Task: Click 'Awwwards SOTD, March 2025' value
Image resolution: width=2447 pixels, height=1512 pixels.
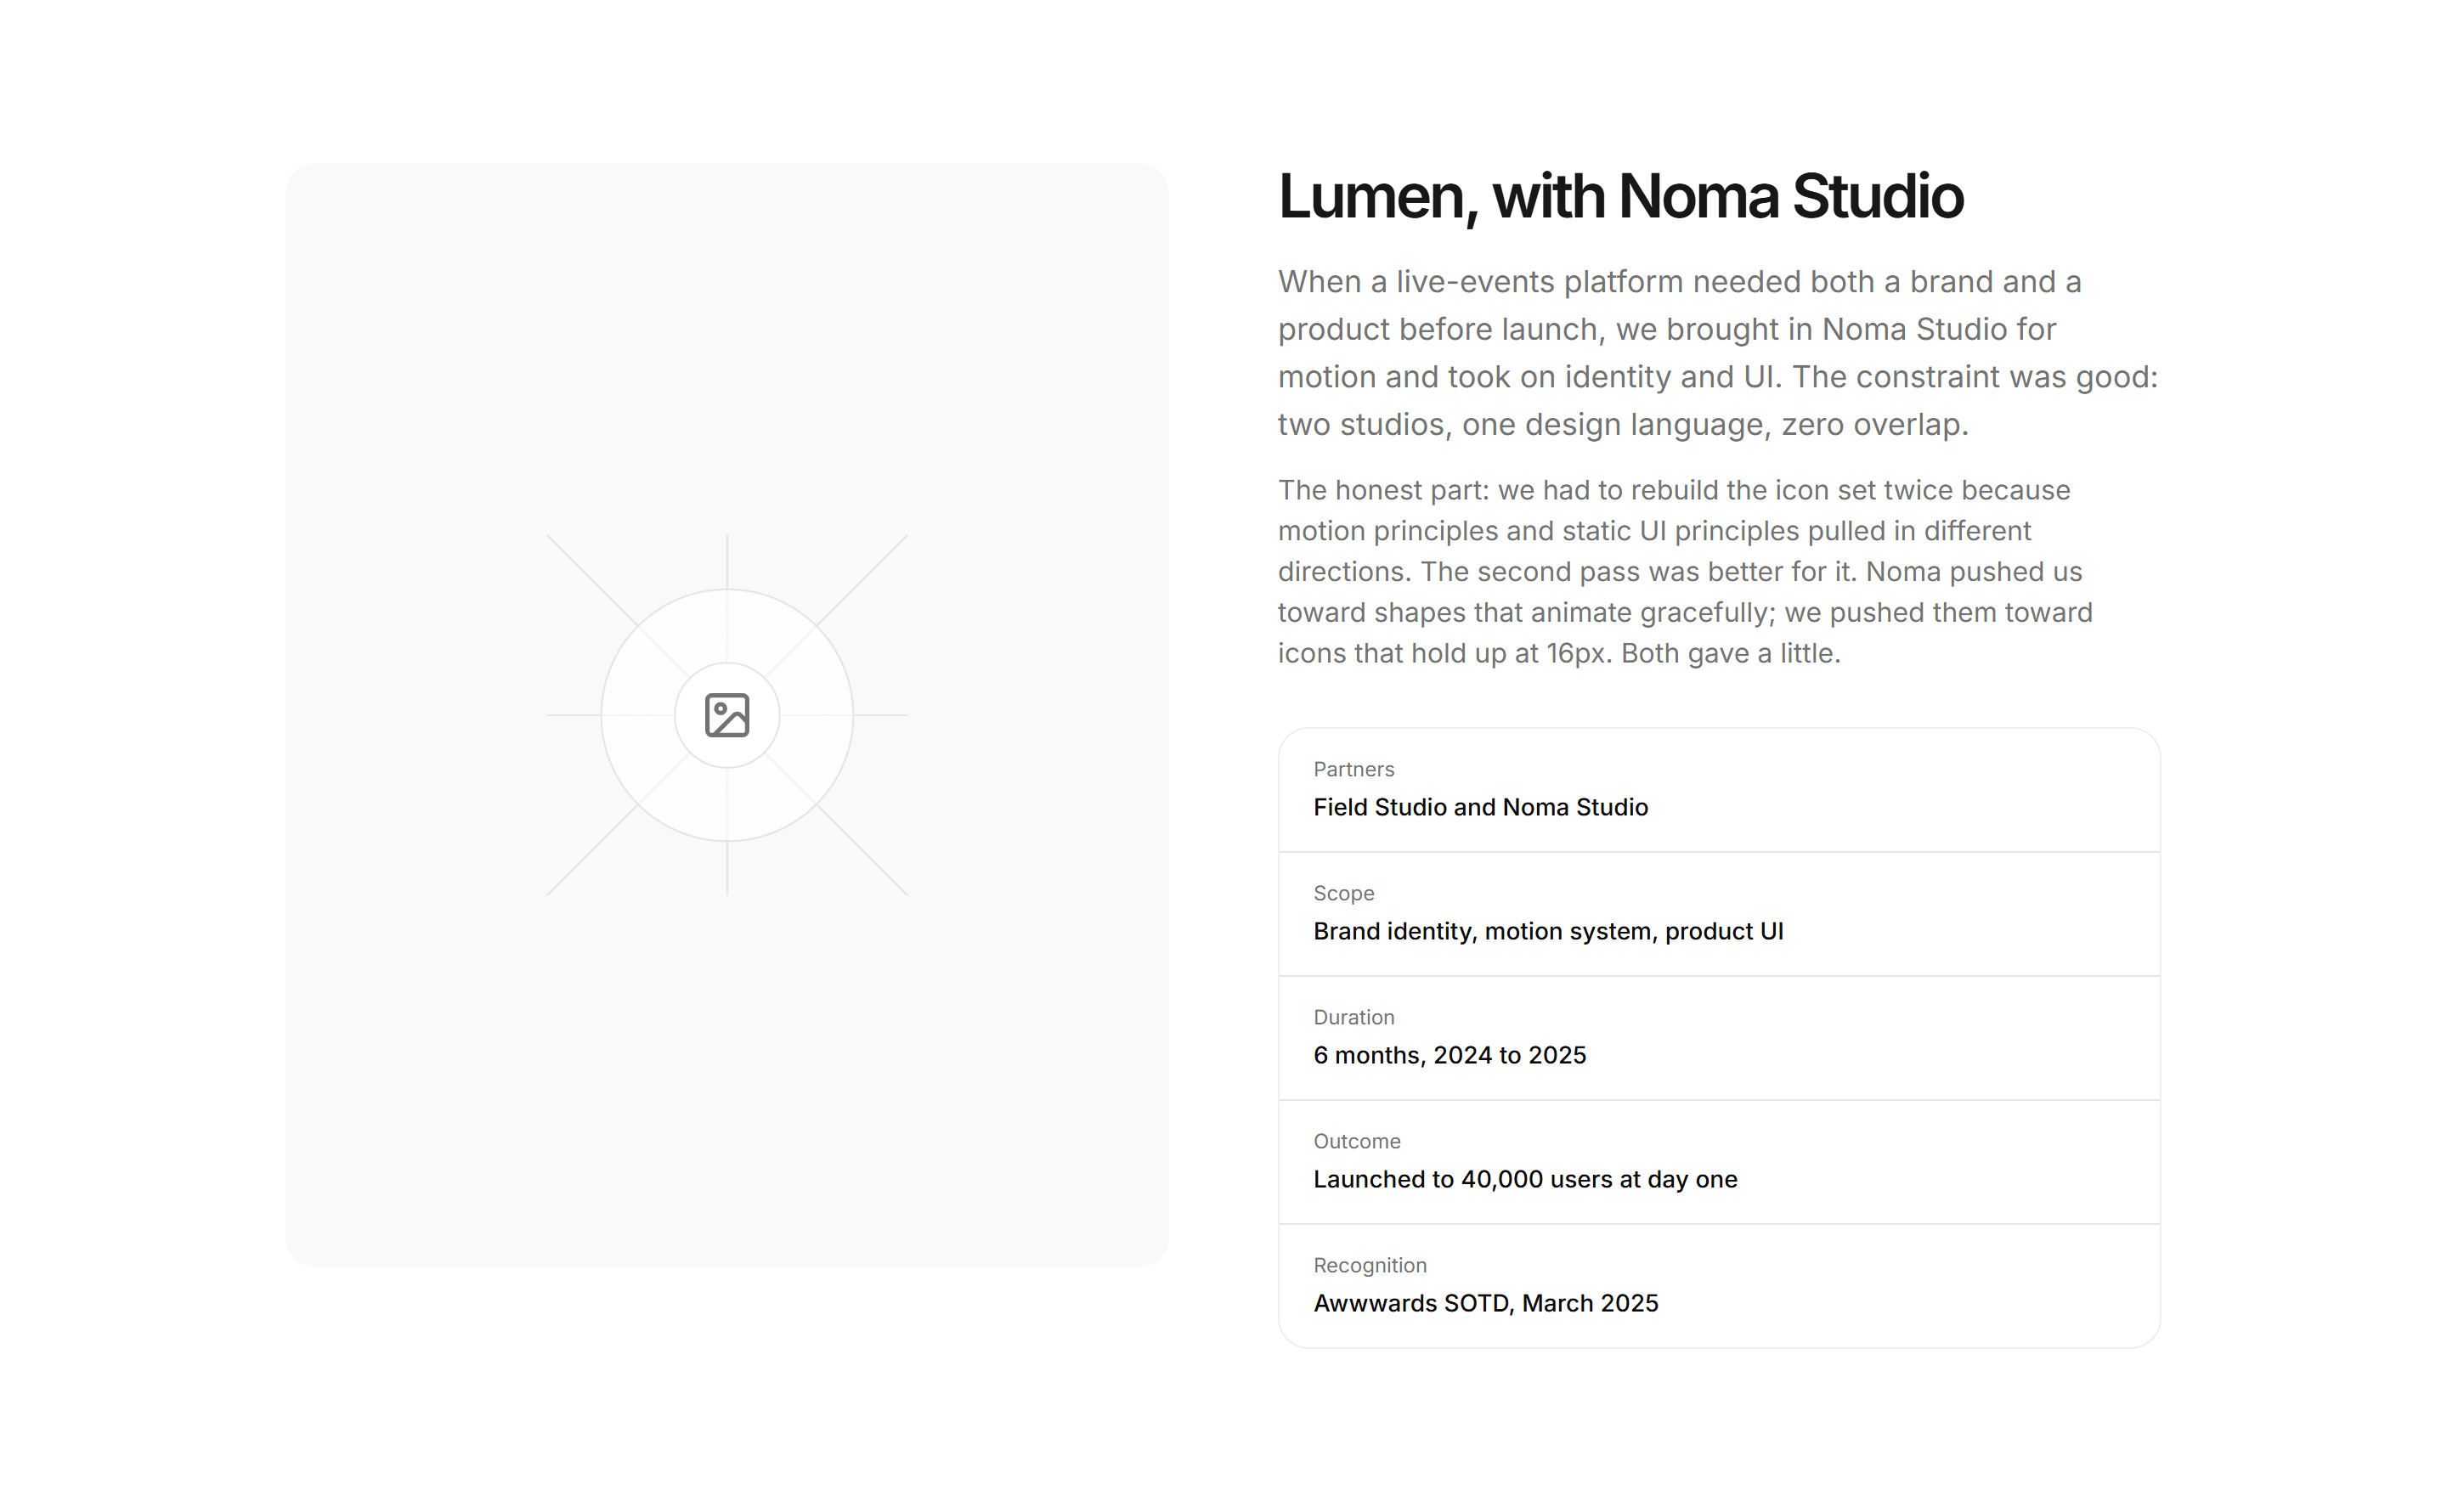Action: click(x=1485, y=1303)
